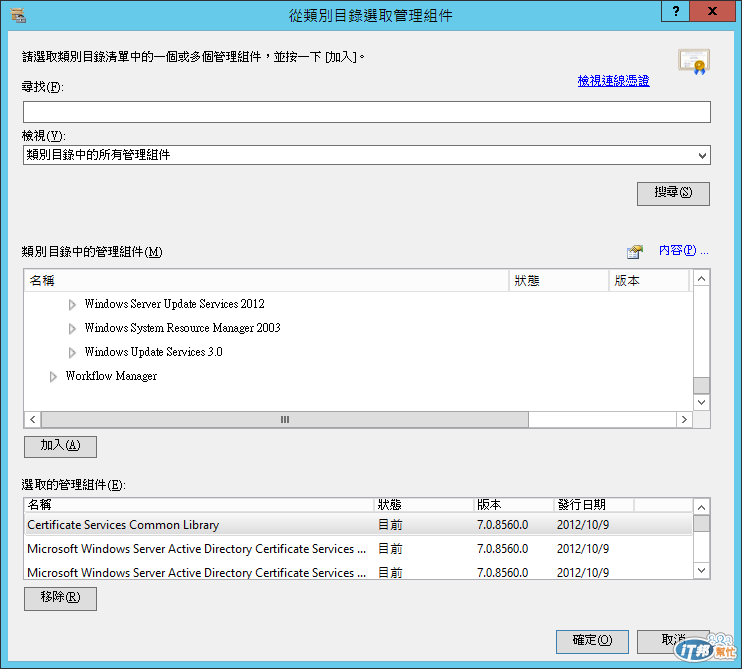
Task: Open the 檢視(V) dropdown list
Action: pyautogui.click(x=367, y=155)
